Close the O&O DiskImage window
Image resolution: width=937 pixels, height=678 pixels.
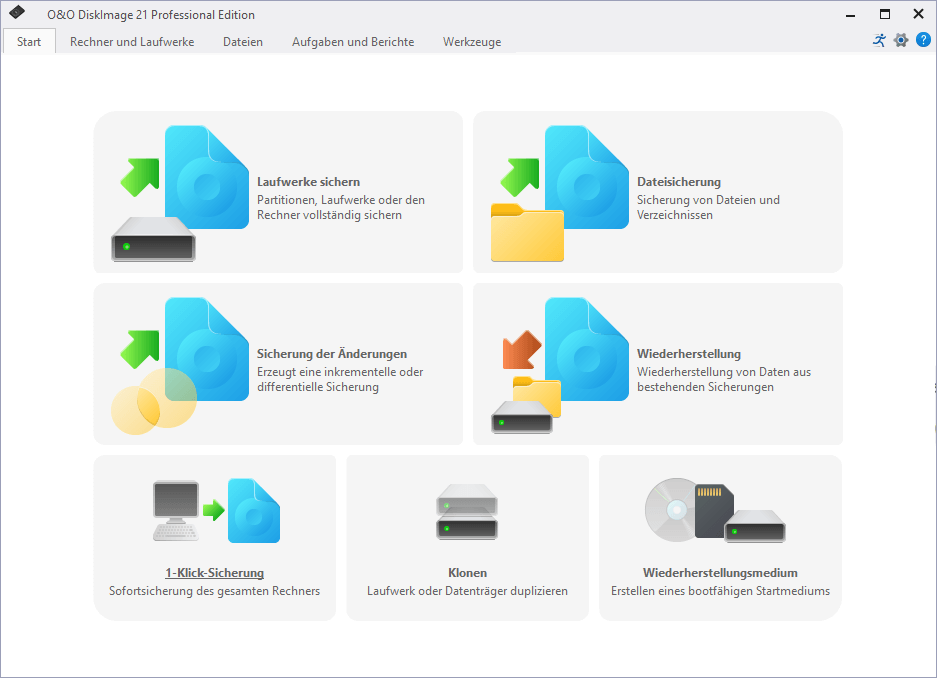click(x=918, y=14)
